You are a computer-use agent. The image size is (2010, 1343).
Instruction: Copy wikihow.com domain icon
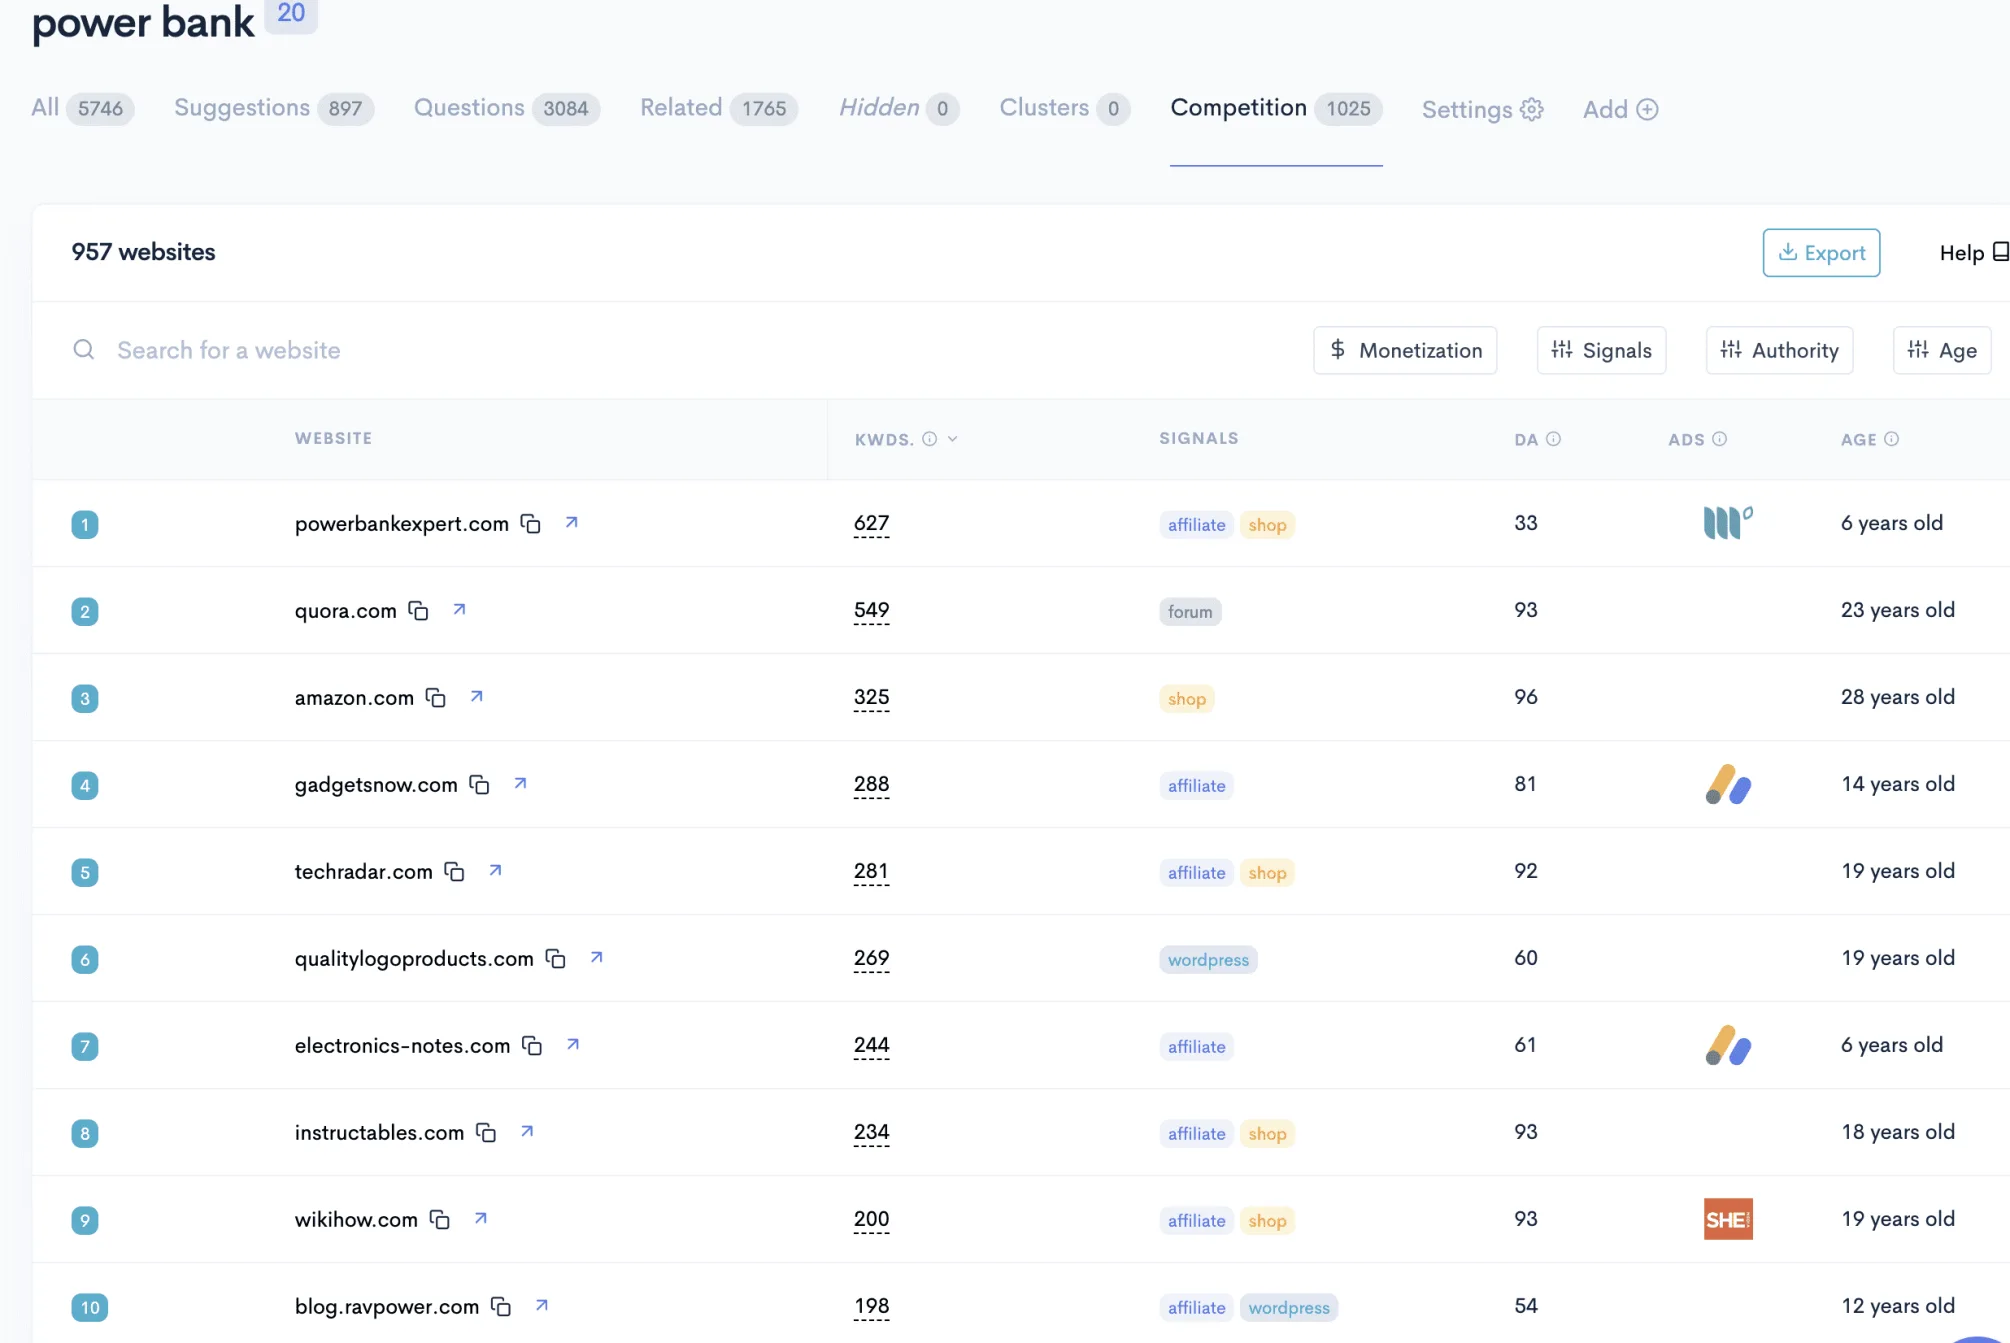[x=440, y=1220]
